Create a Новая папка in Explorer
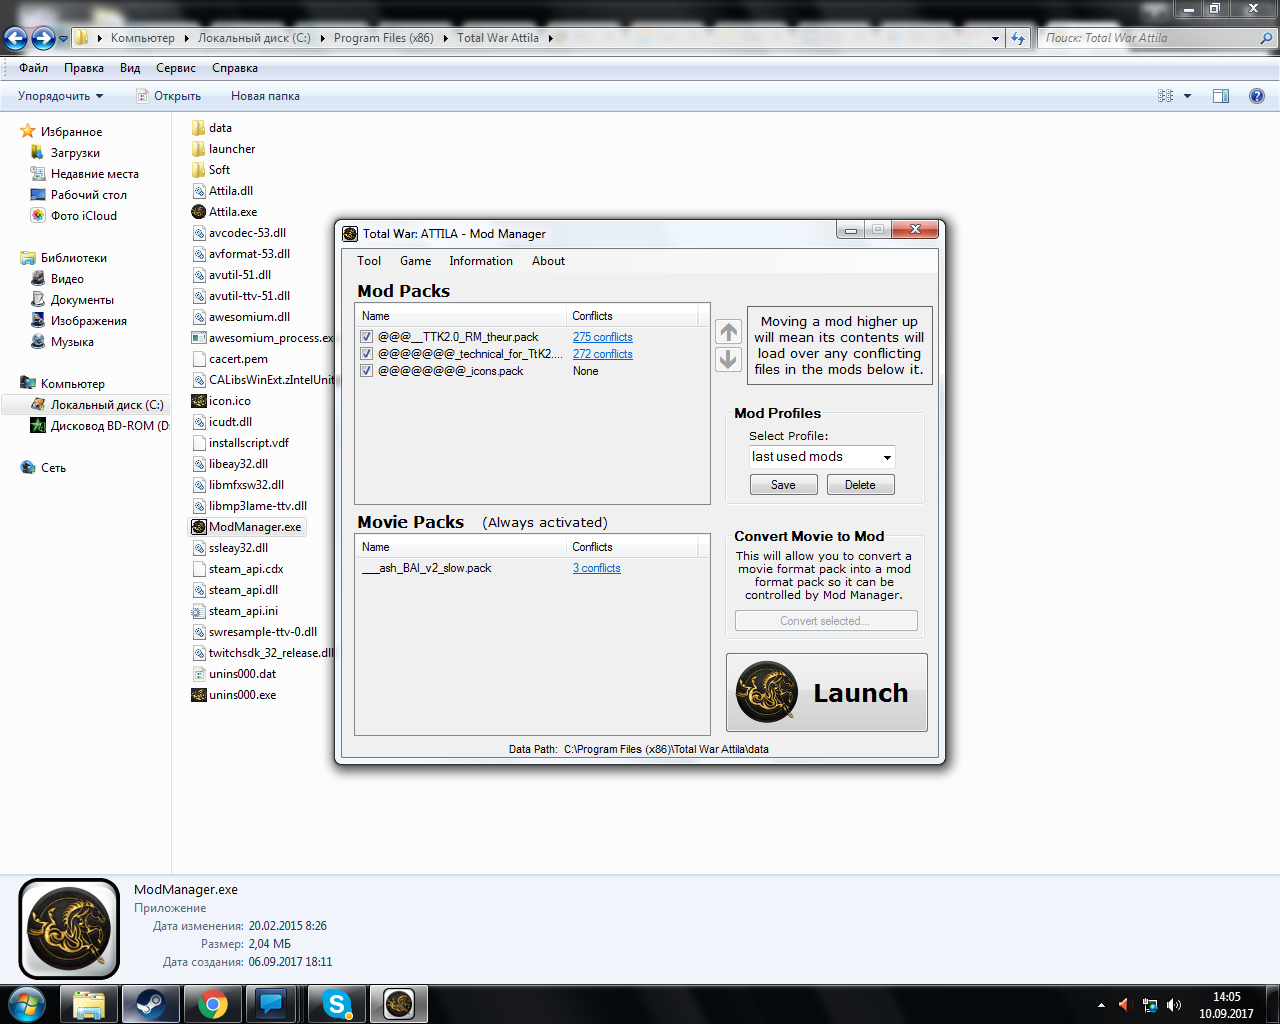 [x=265, y=96]
